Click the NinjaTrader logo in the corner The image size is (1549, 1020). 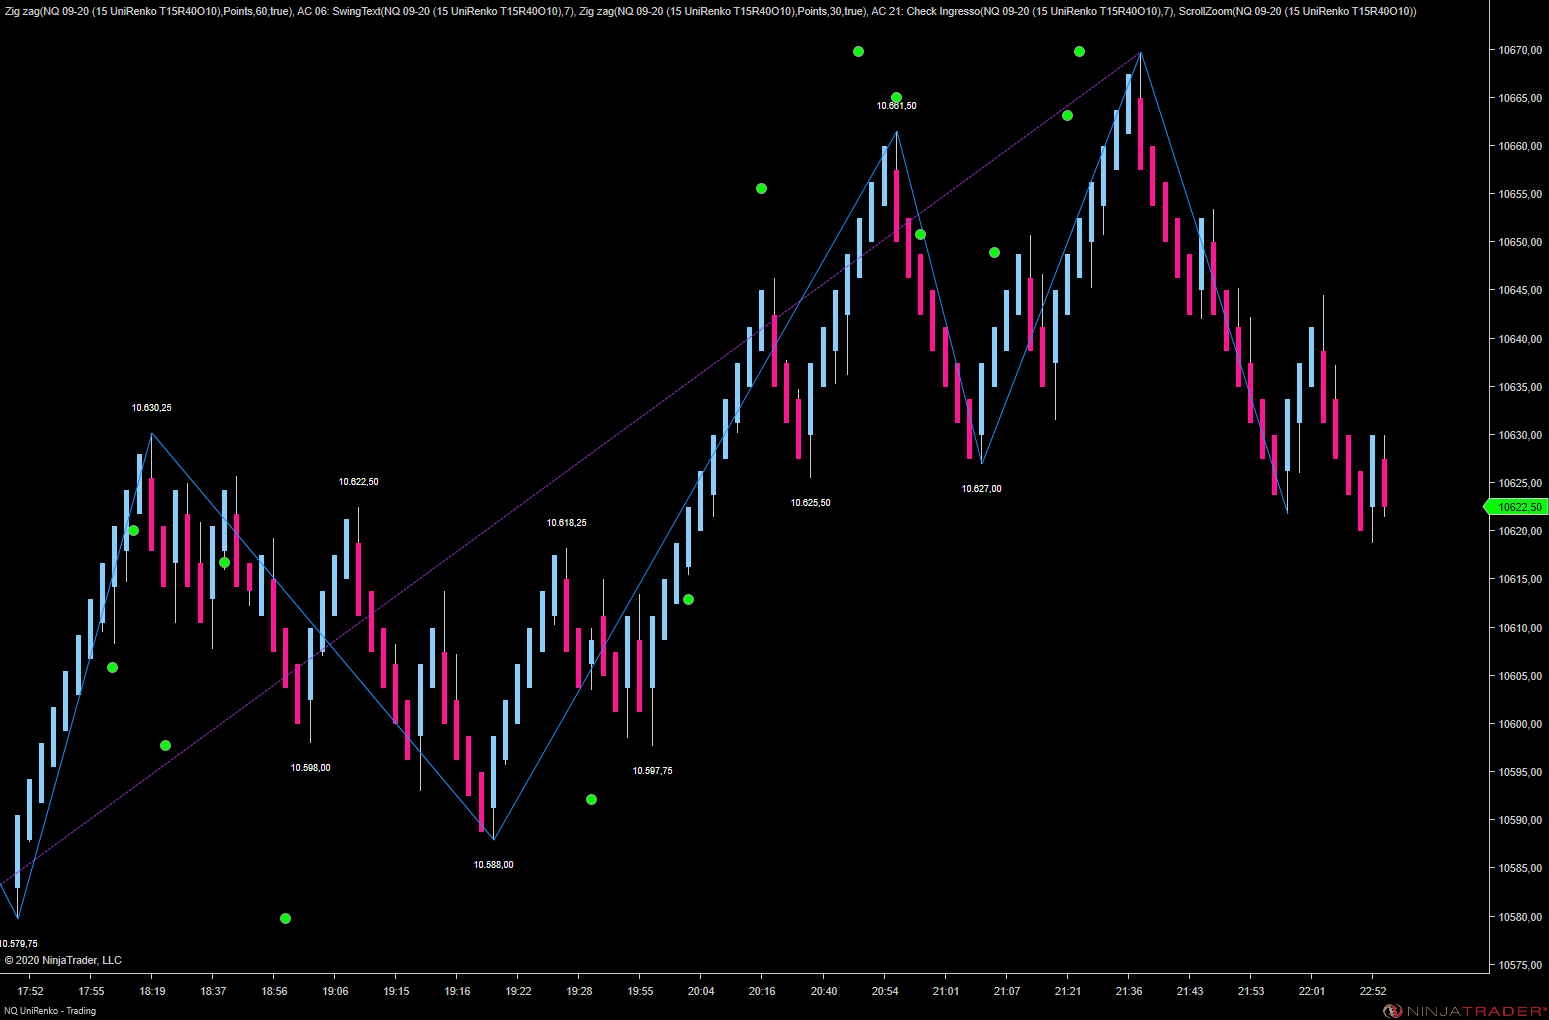tap(1465, 1011)
